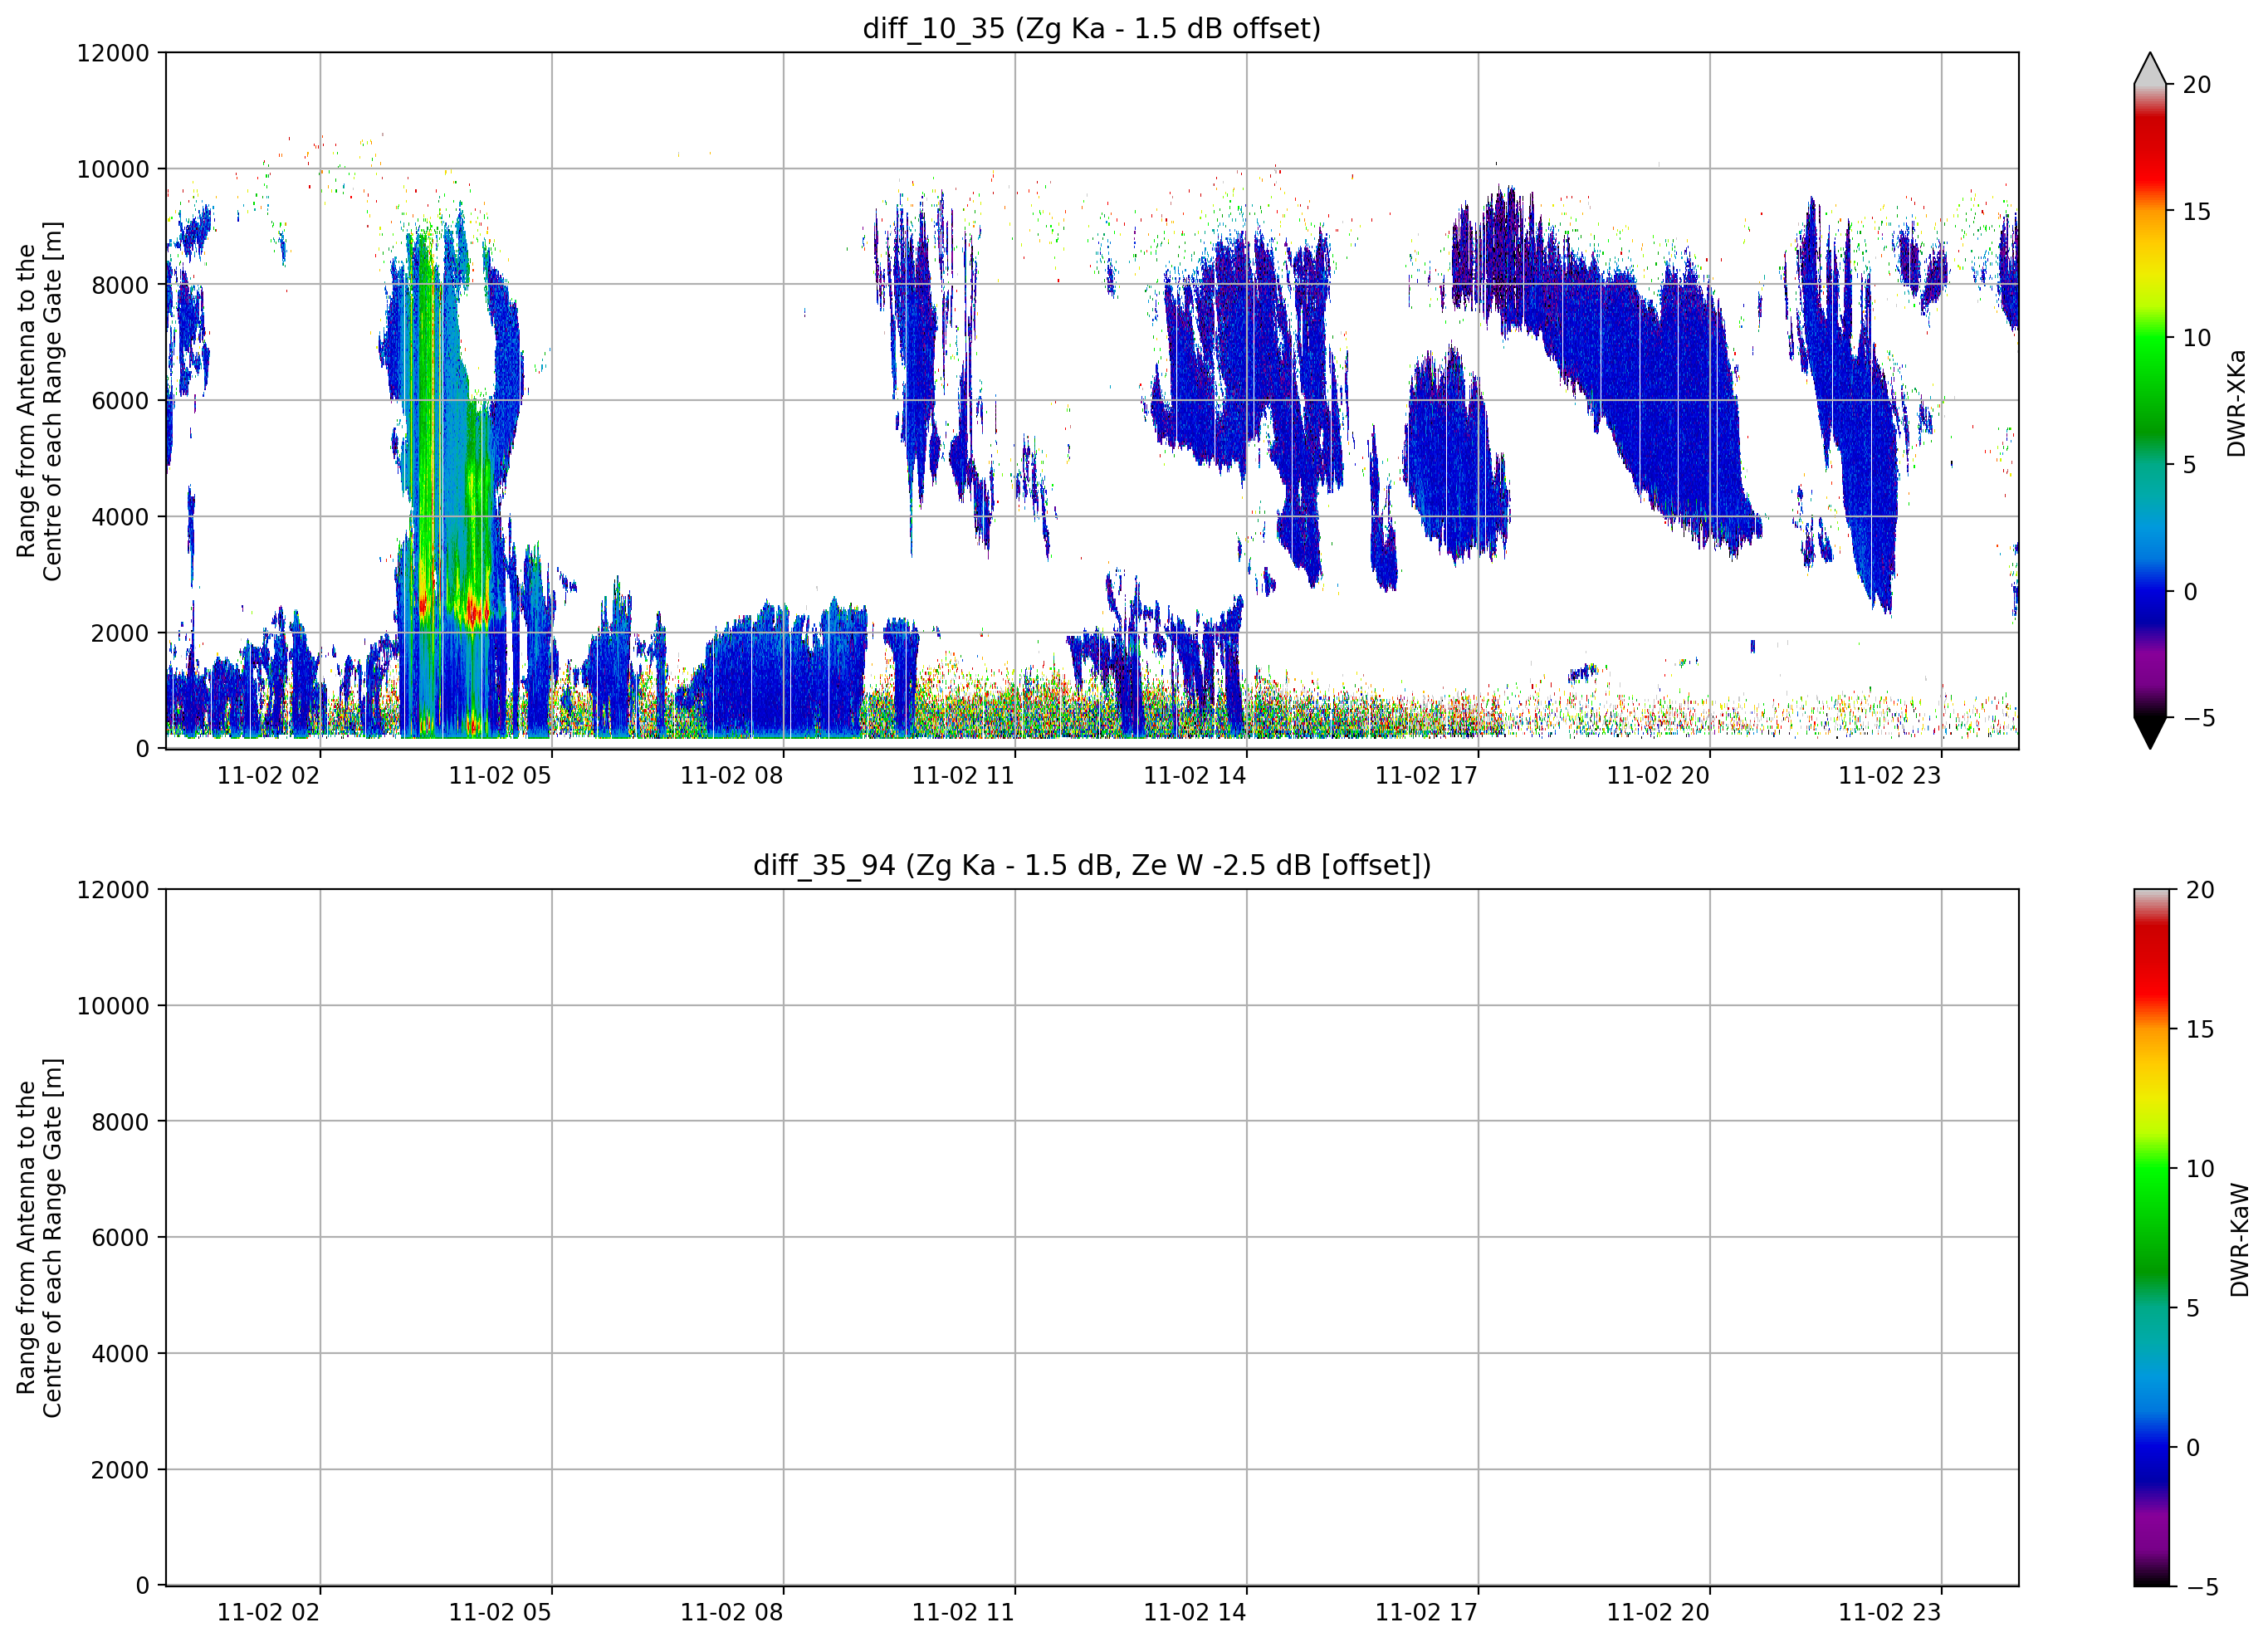This screenshot has height=1642, width=2268.
Task: Click the blue region of DWR-XKa colorbar
Action: [2149, 590]
